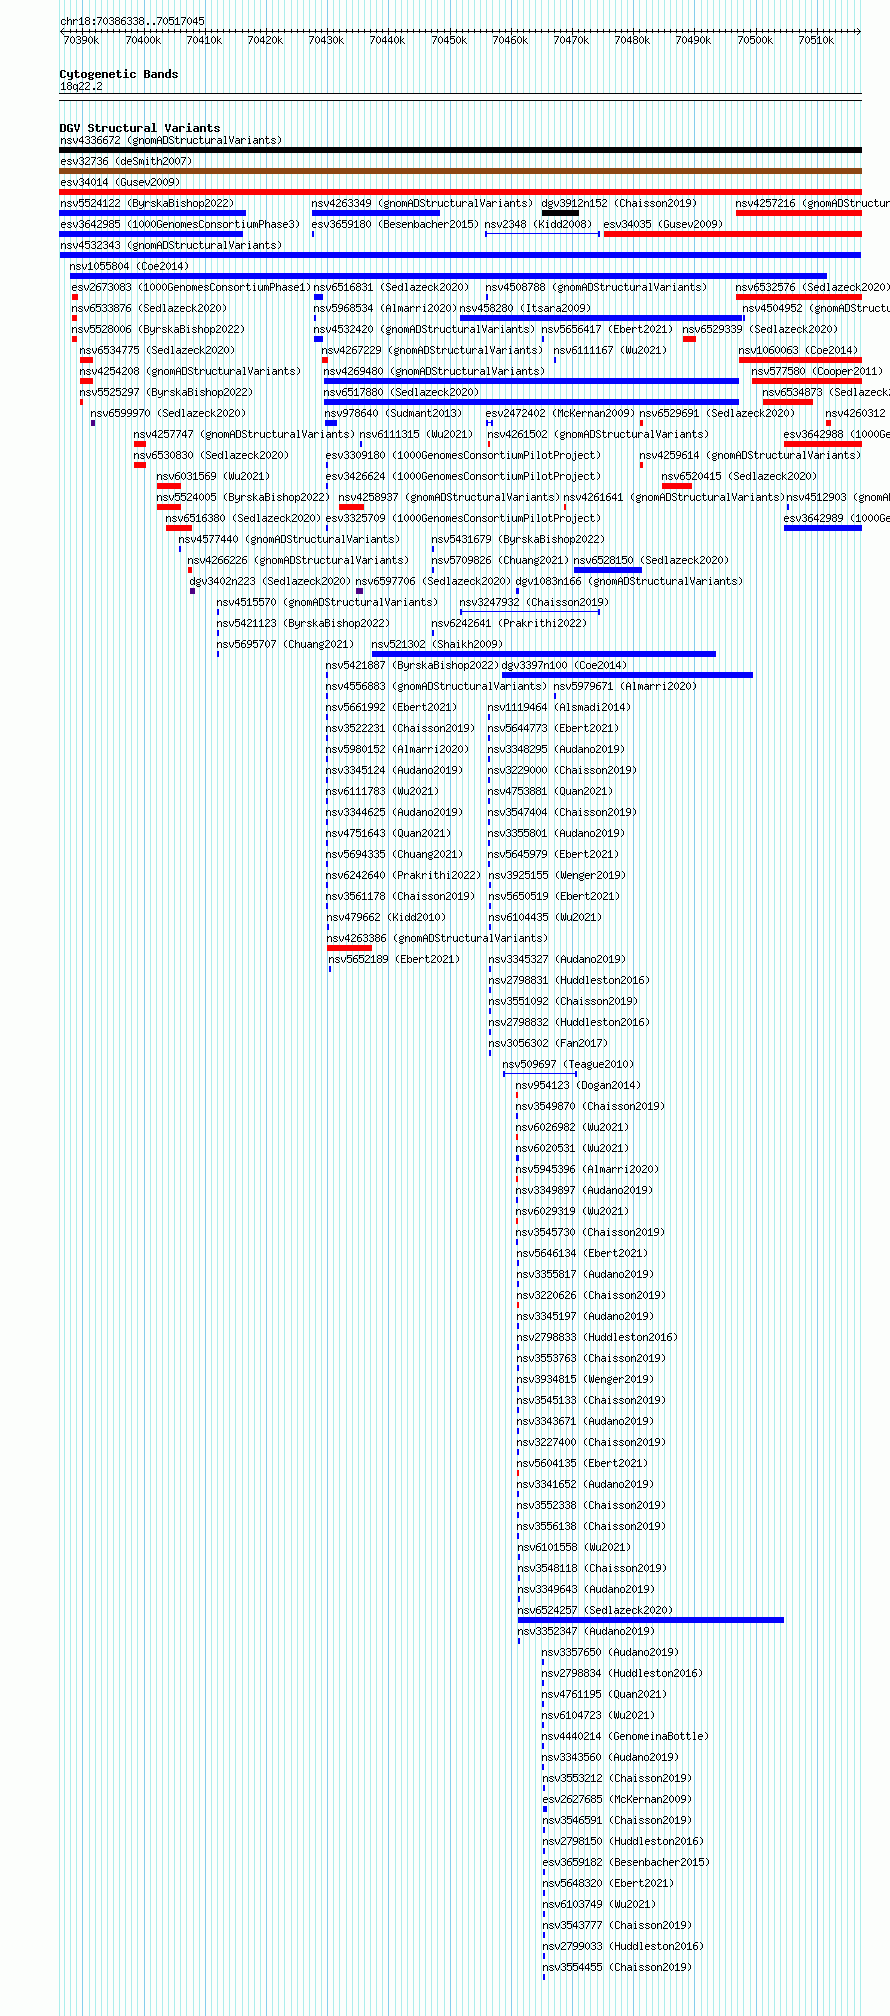Open nsv6599970 (Sedlazeck2020) variant
Viewport: 890px width, 2016px height.
click(168, 413)
